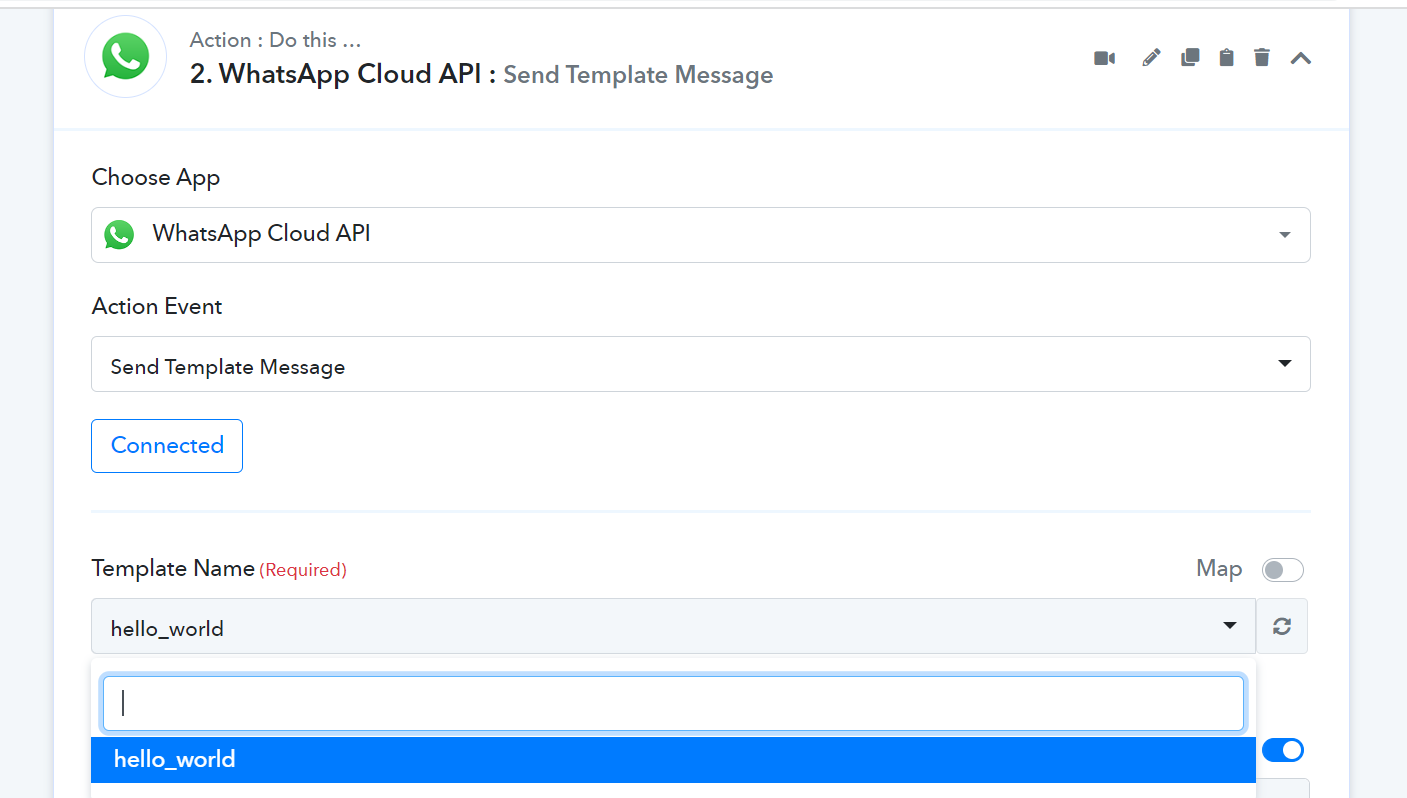The image size is (1407, 798).
Task: Toggle the Map switch for Template Name
Action: point(1282,570)
